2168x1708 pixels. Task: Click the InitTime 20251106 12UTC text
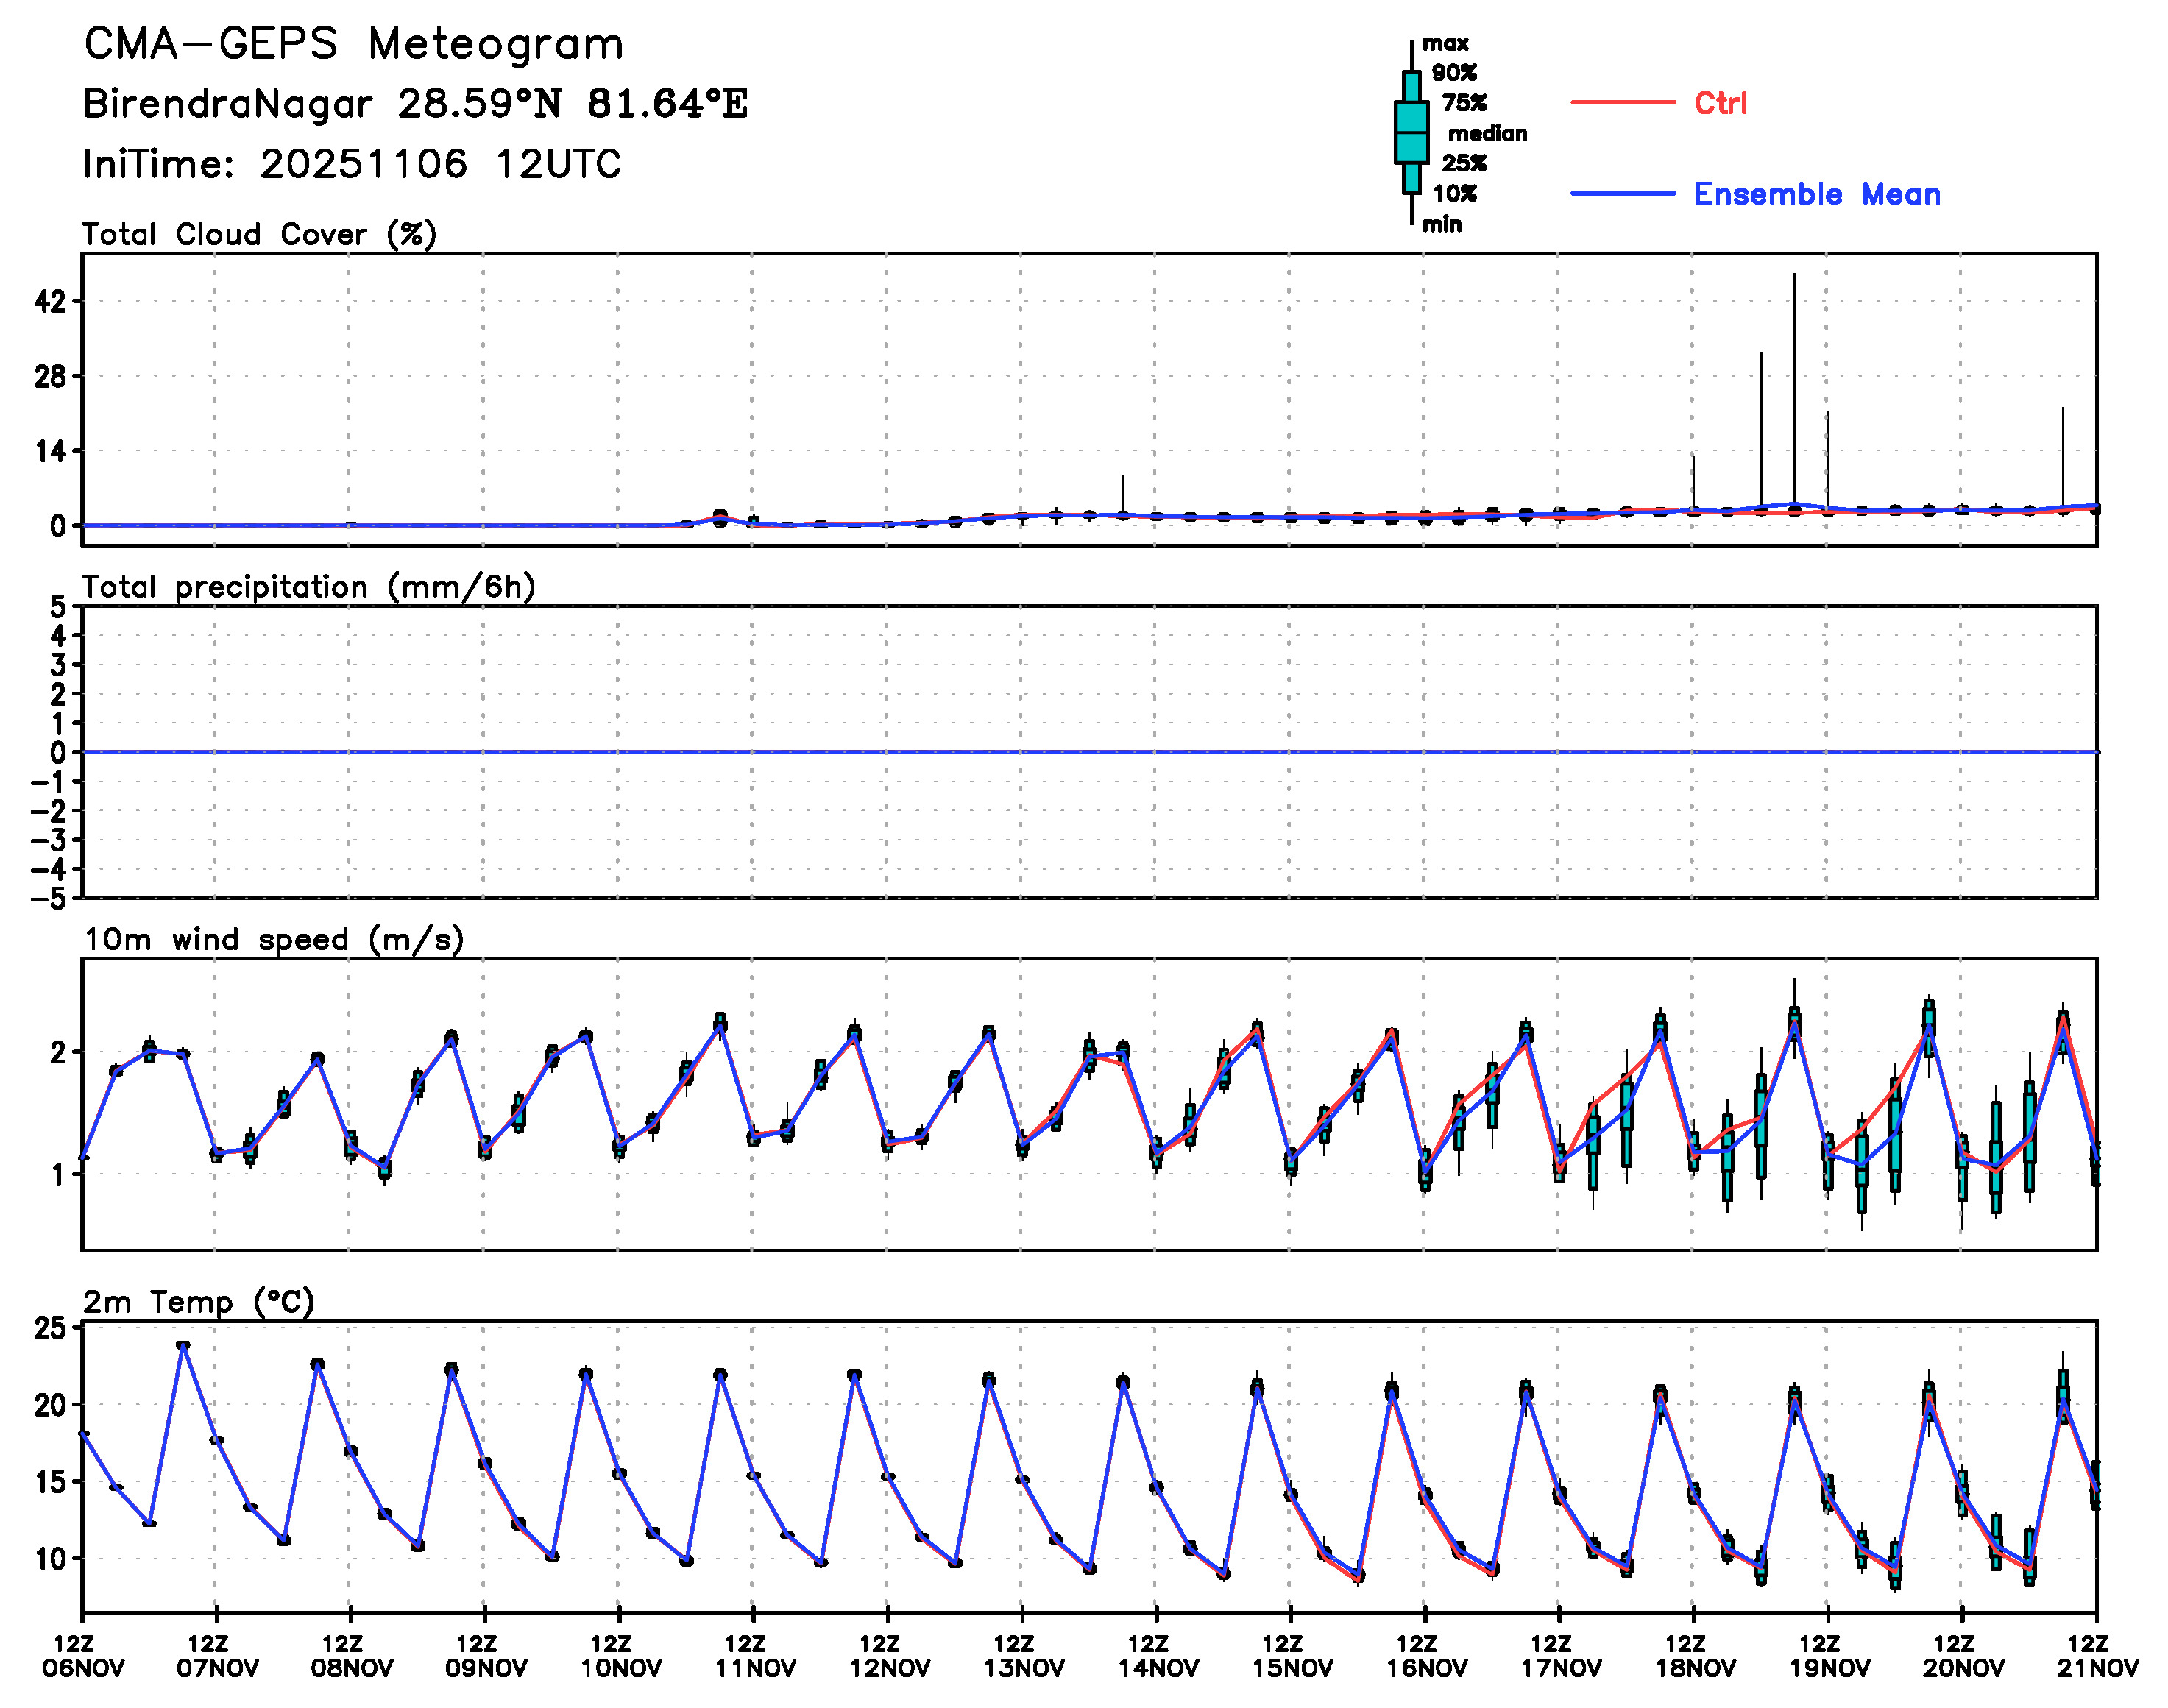coord(351,164)
